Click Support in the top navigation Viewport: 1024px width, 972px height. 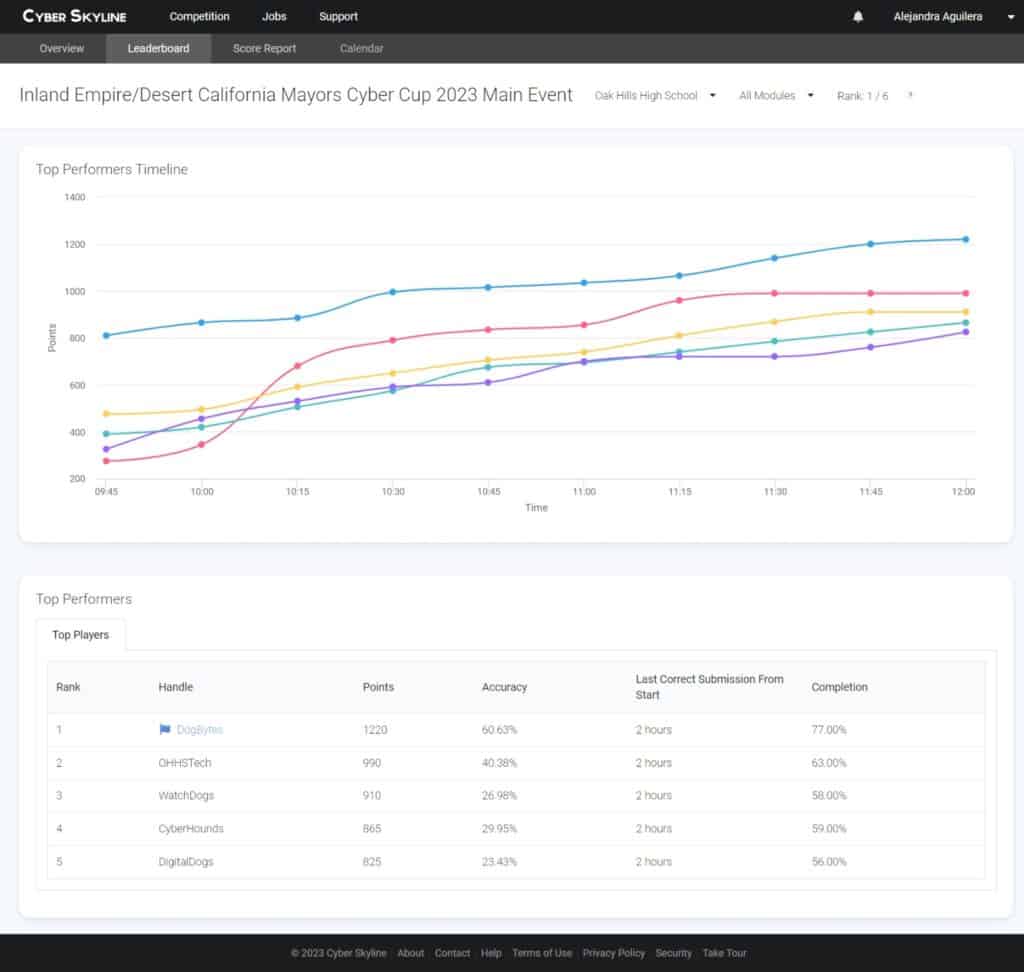(x=338, y=17)
